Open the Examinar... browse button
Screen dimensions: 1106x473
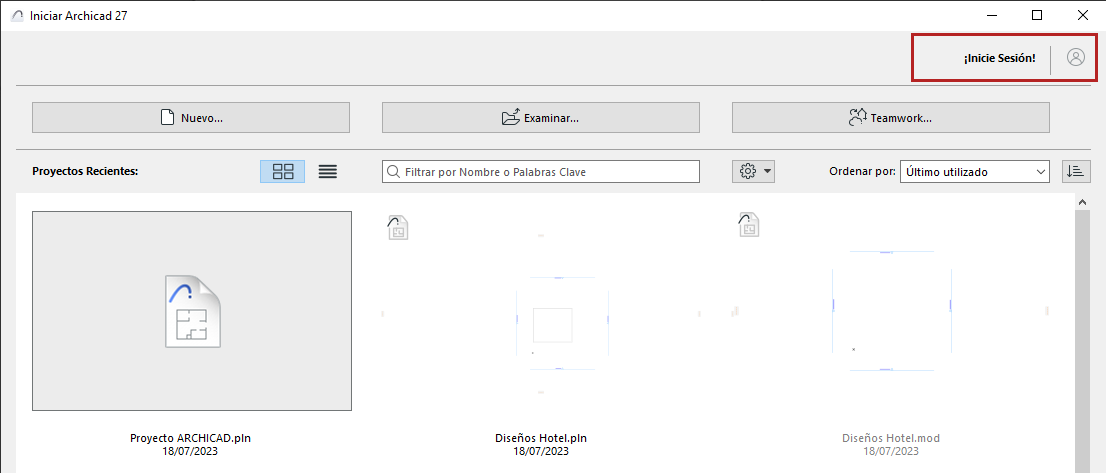point(540,118)
